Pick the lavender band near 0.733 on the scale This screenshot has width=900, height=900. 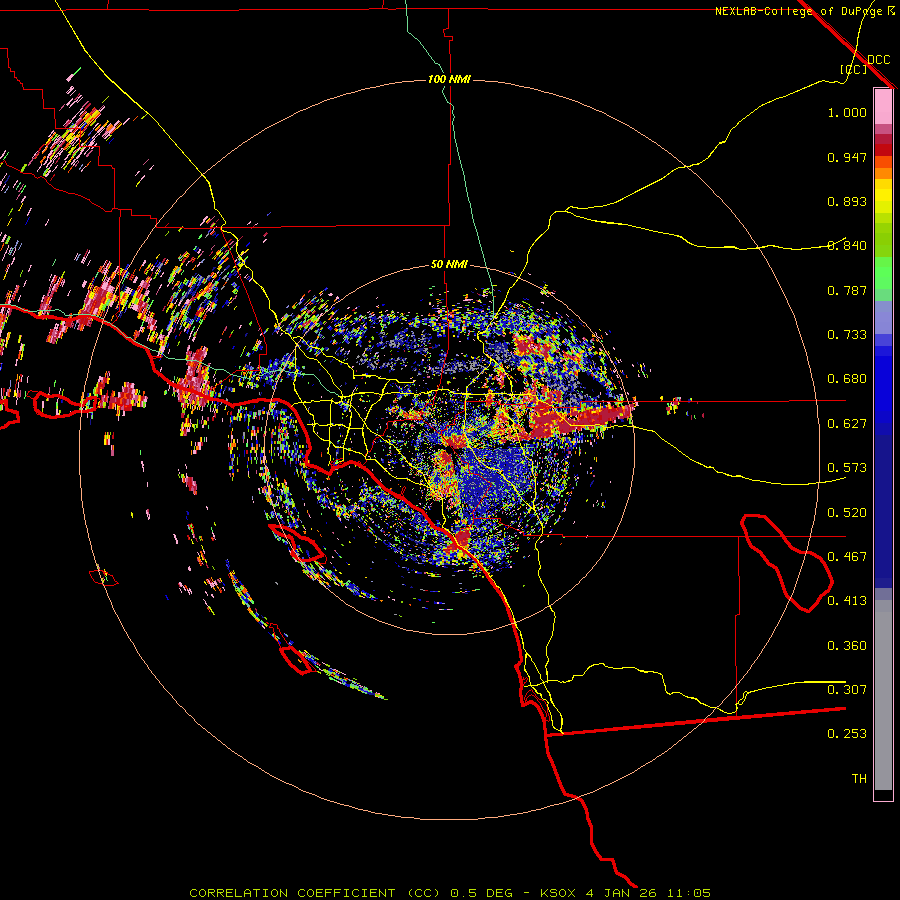(883, 317)
